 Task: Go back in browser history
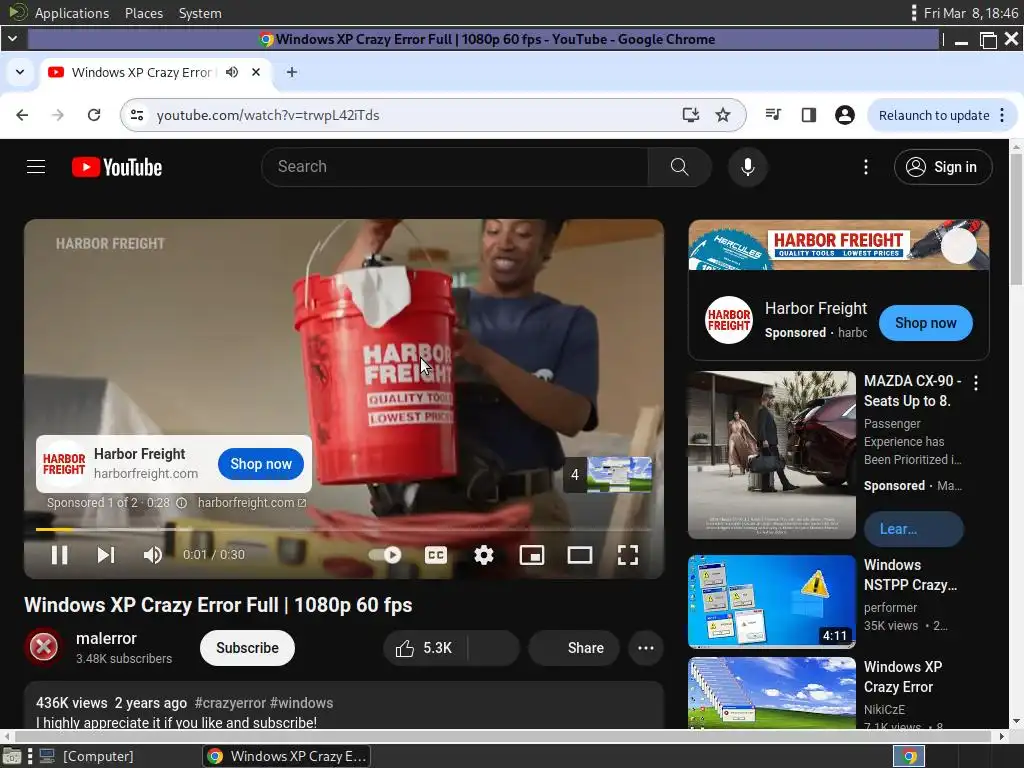(x=22, y=115)
